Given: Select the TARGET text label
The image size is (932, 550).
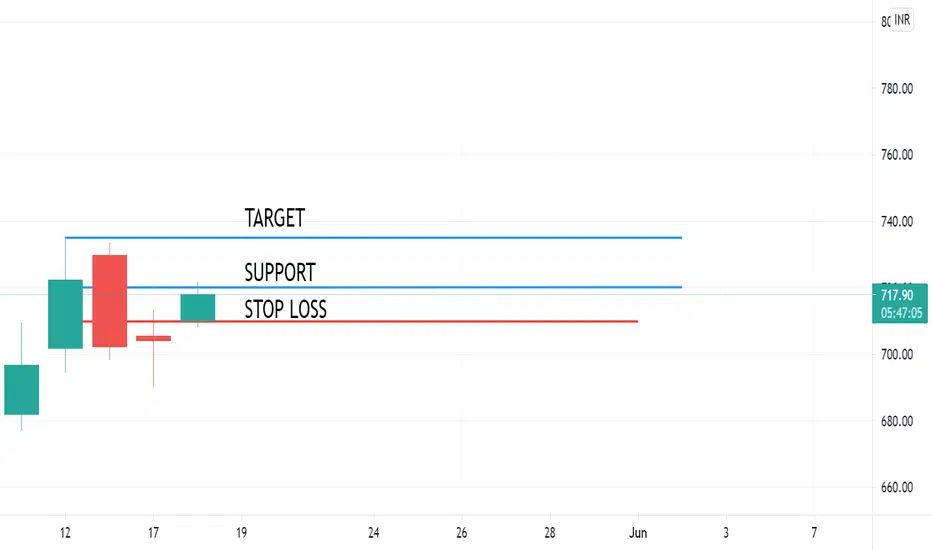Looking at the screenshot, I should [275, 218].
